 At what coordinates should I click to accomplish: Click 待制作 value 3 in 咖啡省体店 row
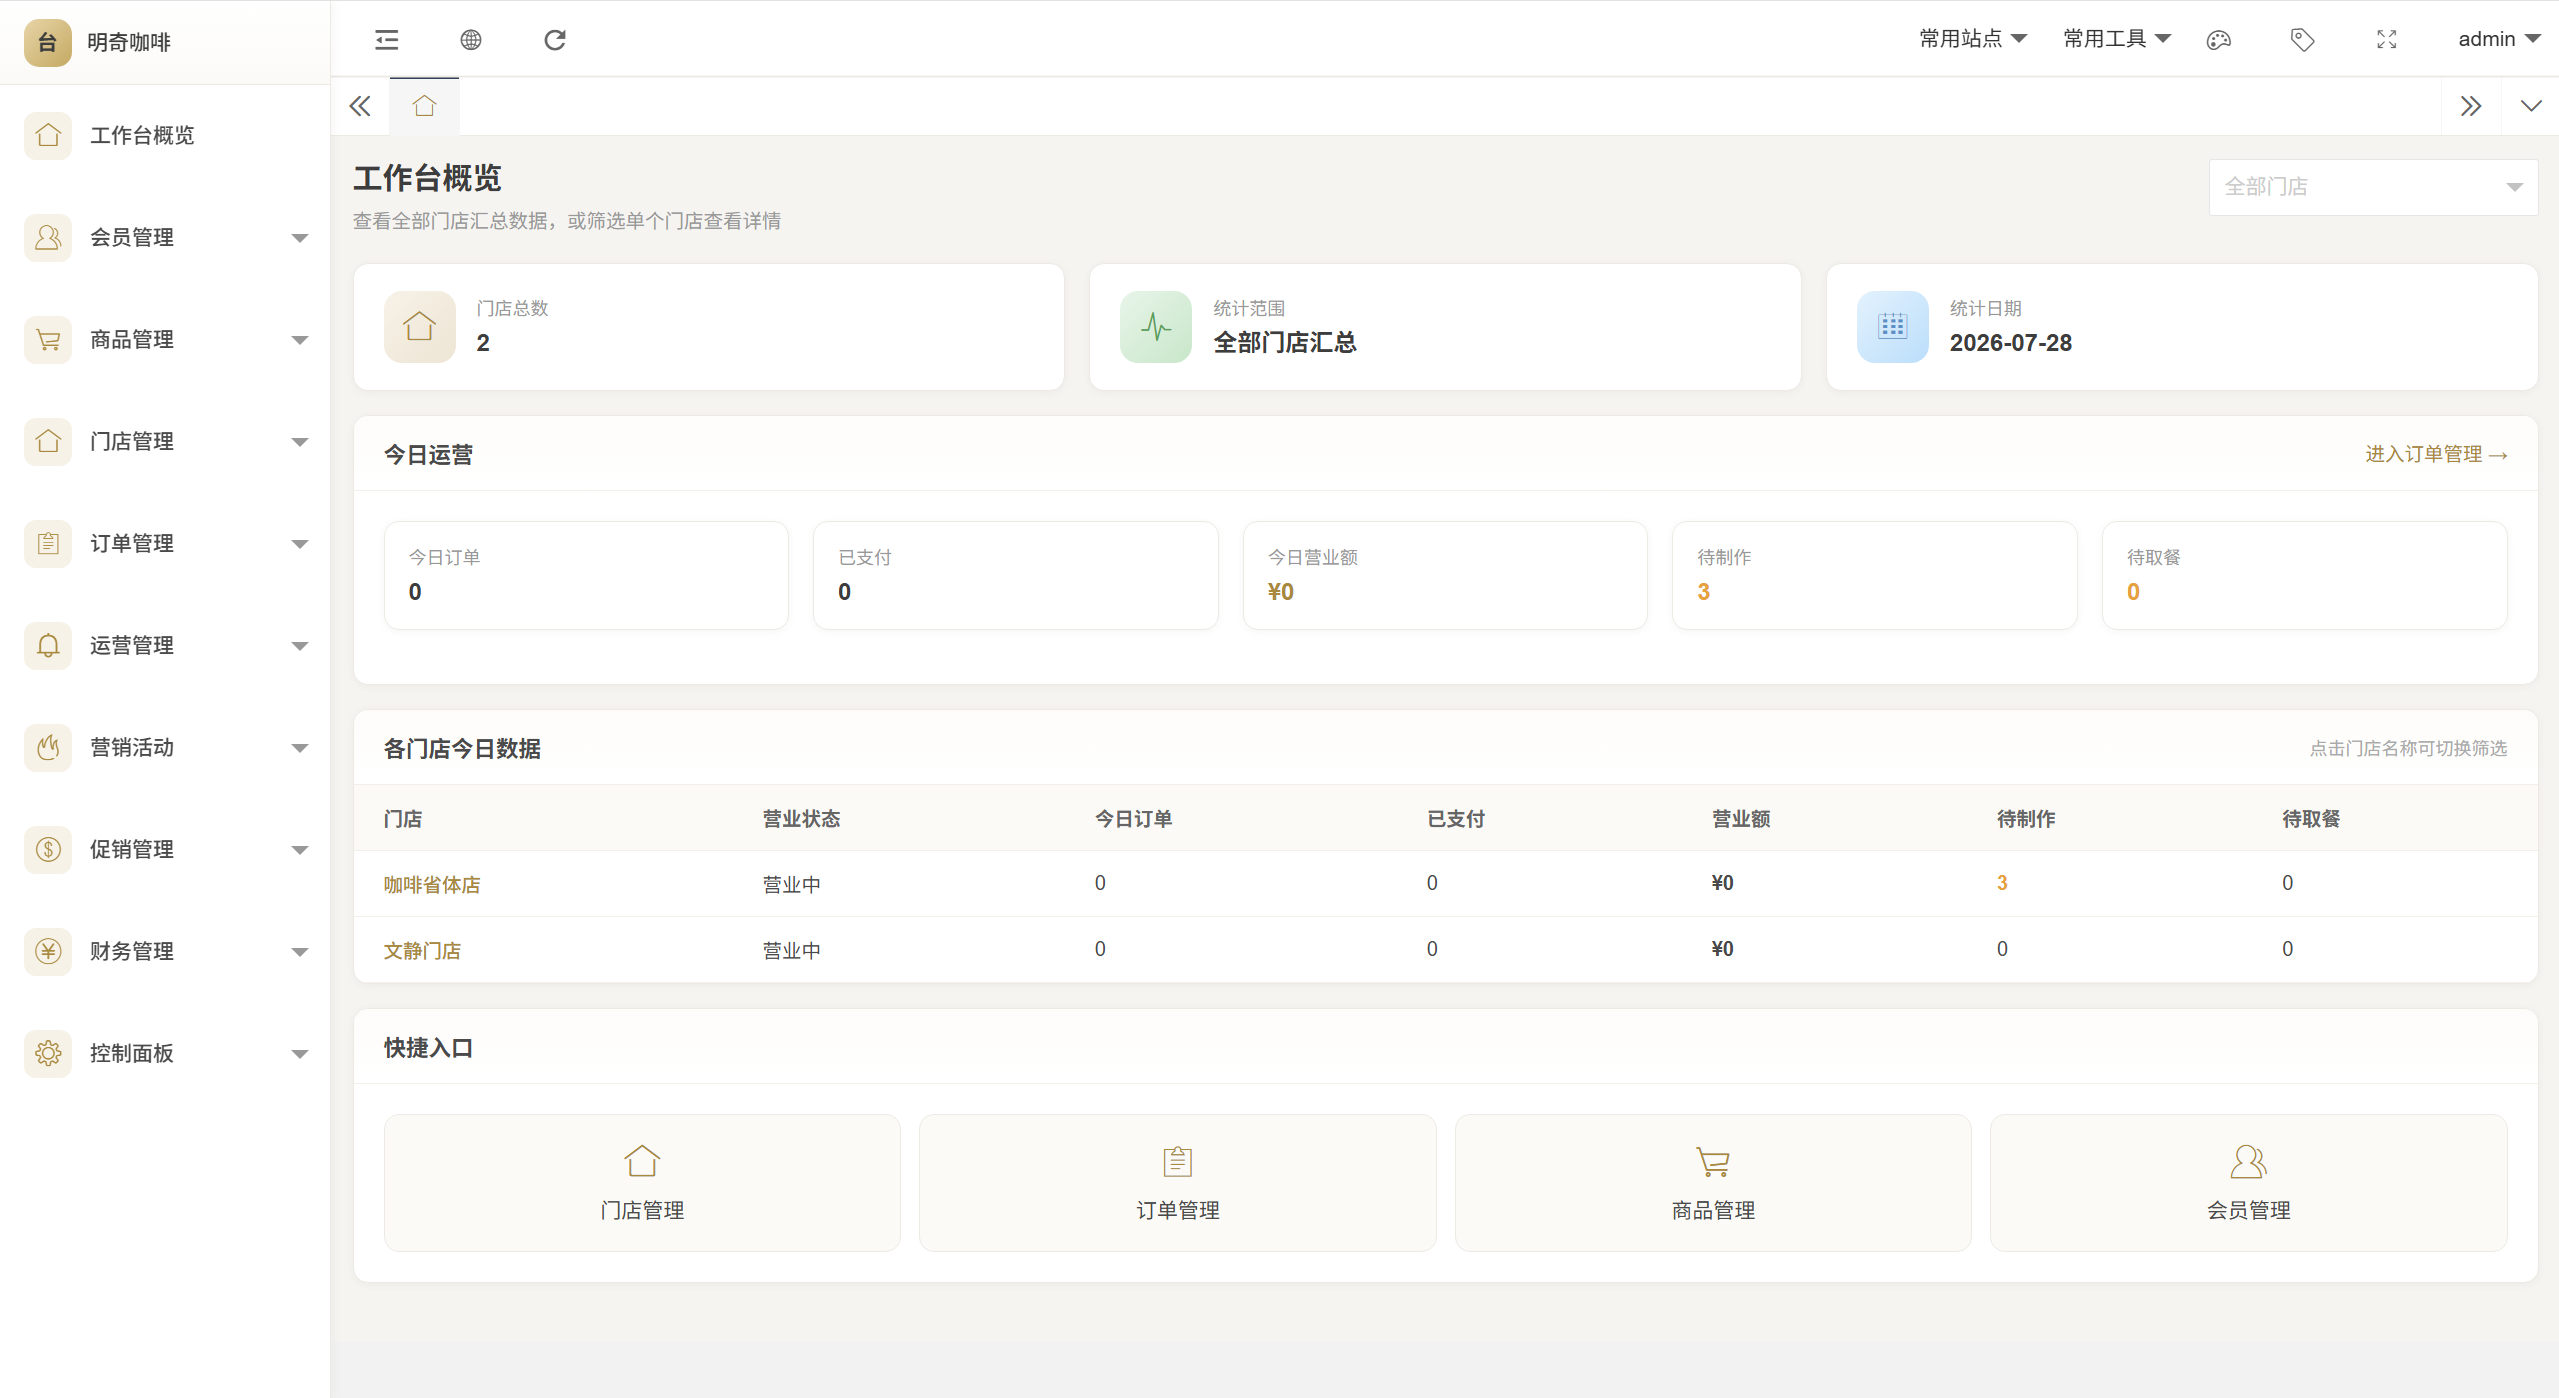point(2002,883)
